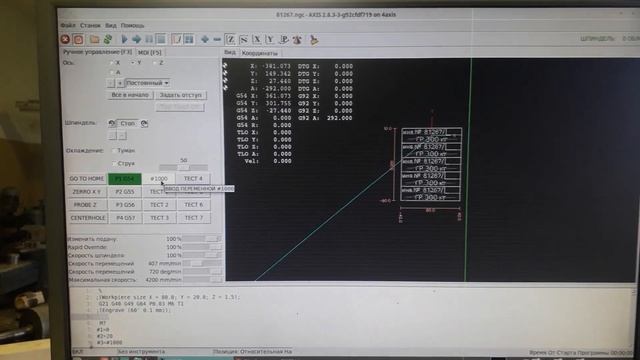Image resolution: width=640 pixels, height=360 pixels.
Task: Toggle the red Emergency Stop toolbar icon
Action: pos(65,39)
